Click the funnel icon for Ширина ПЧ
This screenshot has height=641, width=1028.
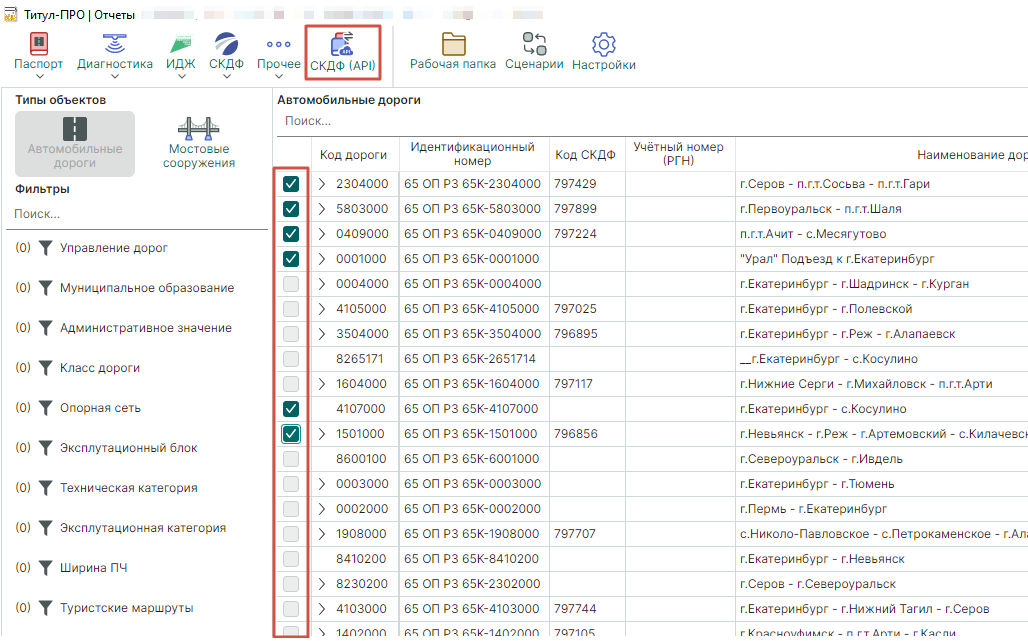(45, 568)
